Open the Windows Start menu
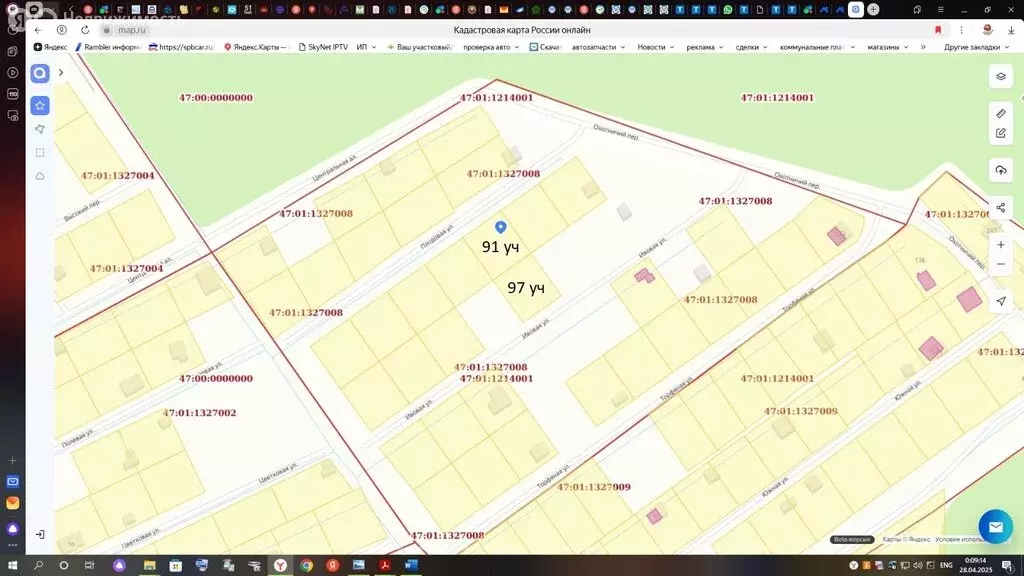 click(12, 566)
